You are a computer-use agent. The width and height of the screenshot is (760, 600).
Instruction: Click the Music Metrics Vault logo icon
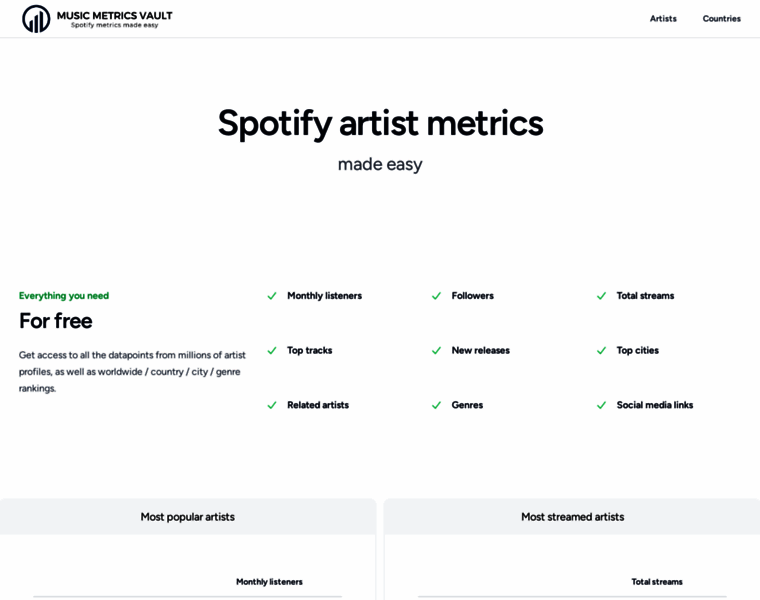(x=36, y=19)
